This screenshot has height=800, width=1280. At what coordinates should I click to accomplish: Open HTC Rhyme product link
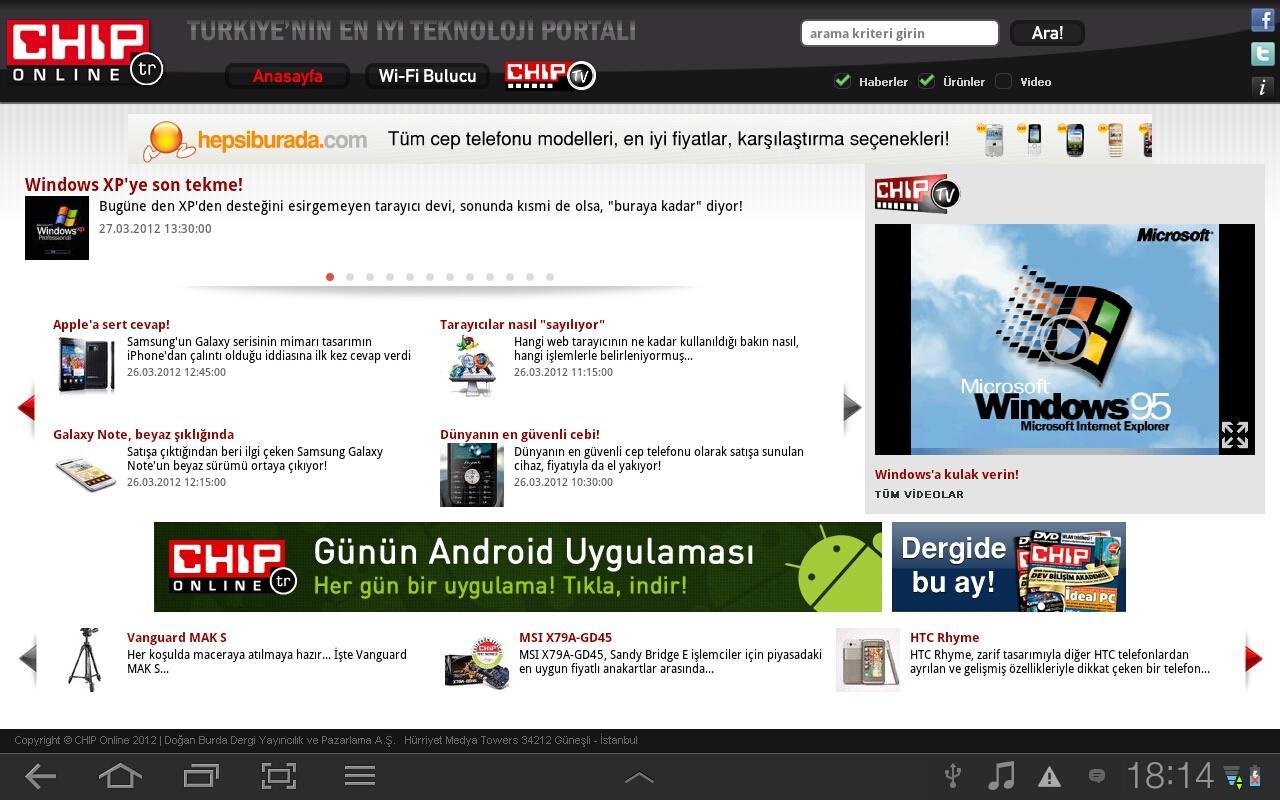point(944,637)
